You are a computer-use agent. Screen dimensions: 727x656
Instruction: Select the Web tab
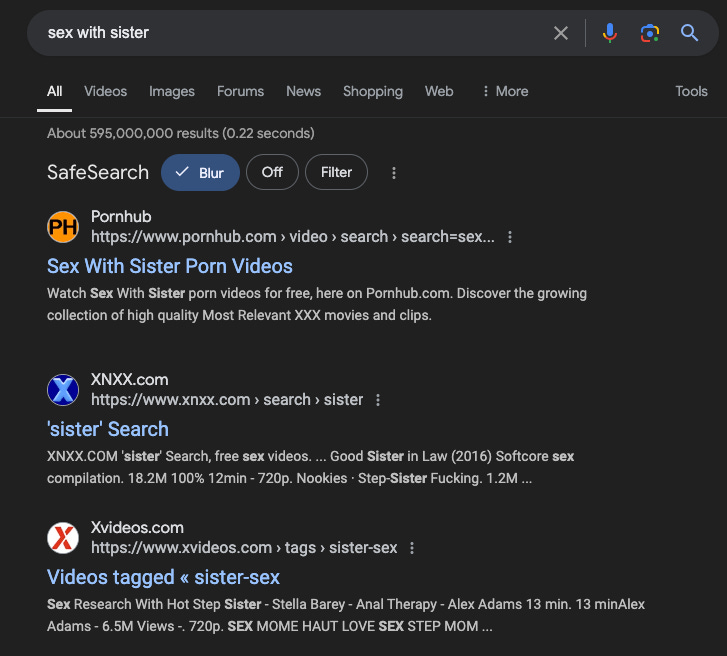coord(439,91)
